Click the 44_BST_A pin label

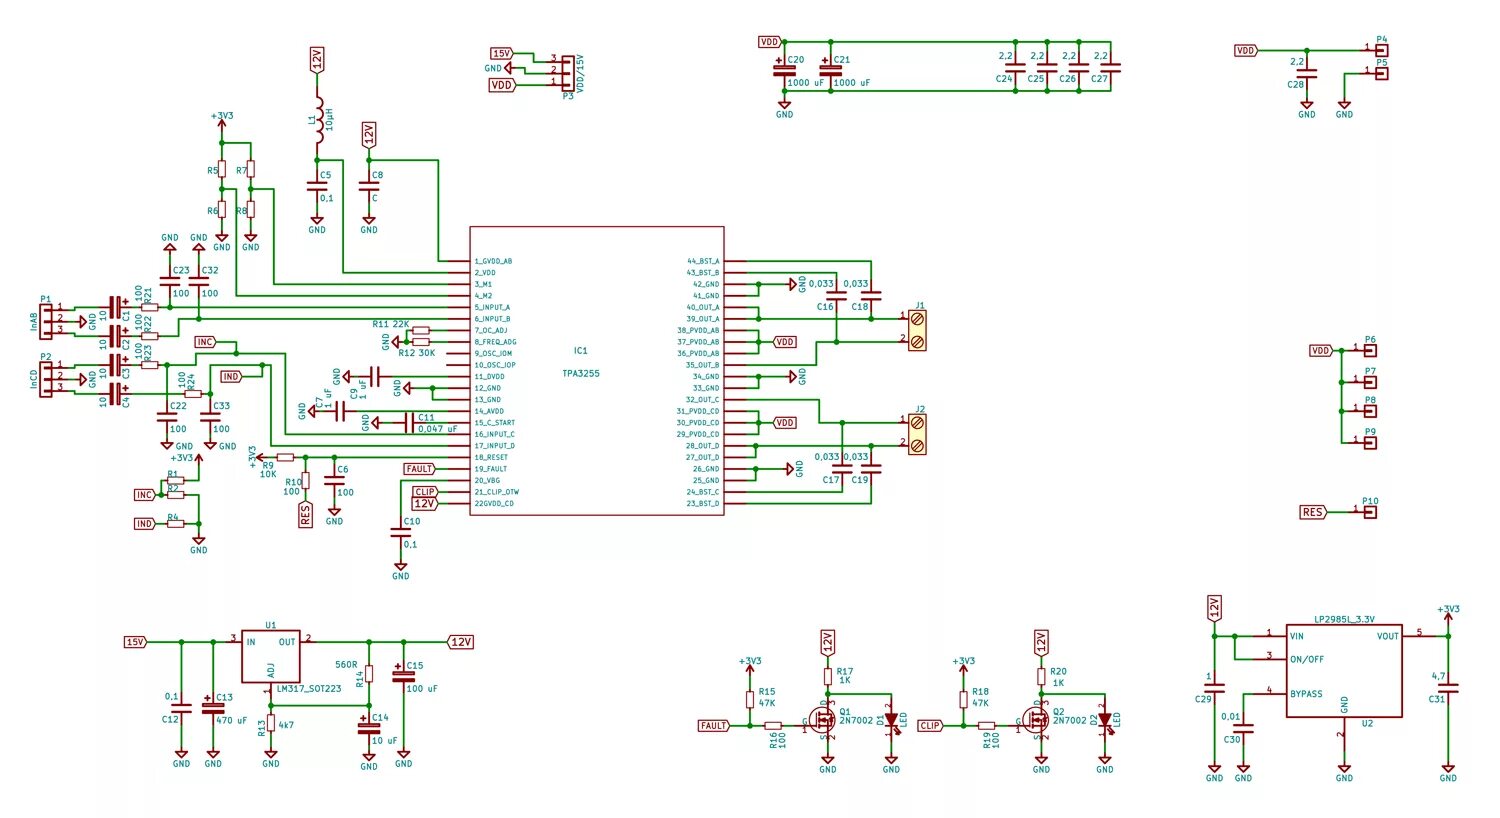pos(702,261)
